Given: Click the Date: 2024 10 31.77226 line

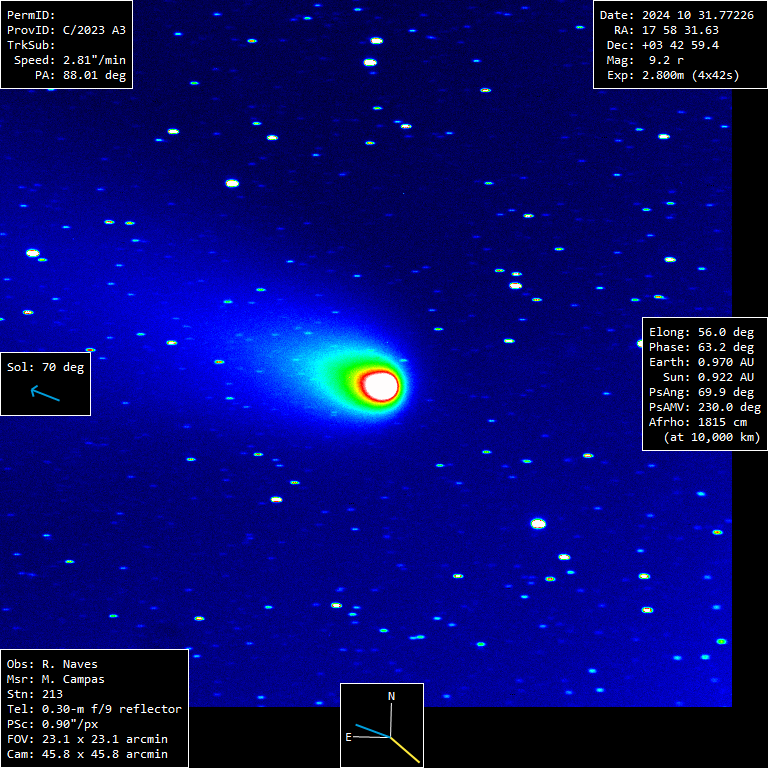Looking at the screenshot, I should (677, 15).
